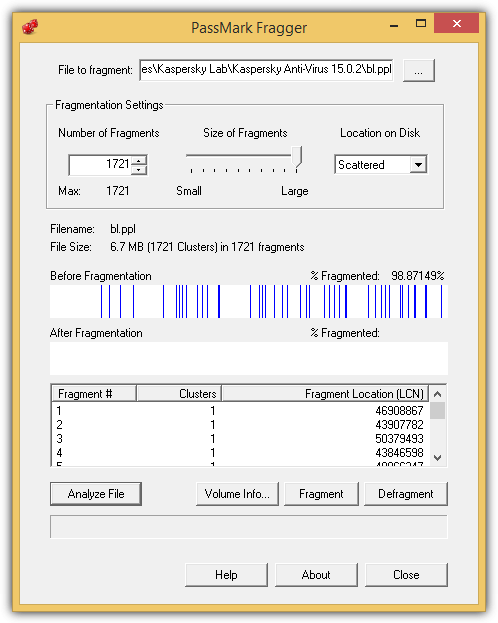
Task: Click the File to fragment path field
Action: pos(266,70)
